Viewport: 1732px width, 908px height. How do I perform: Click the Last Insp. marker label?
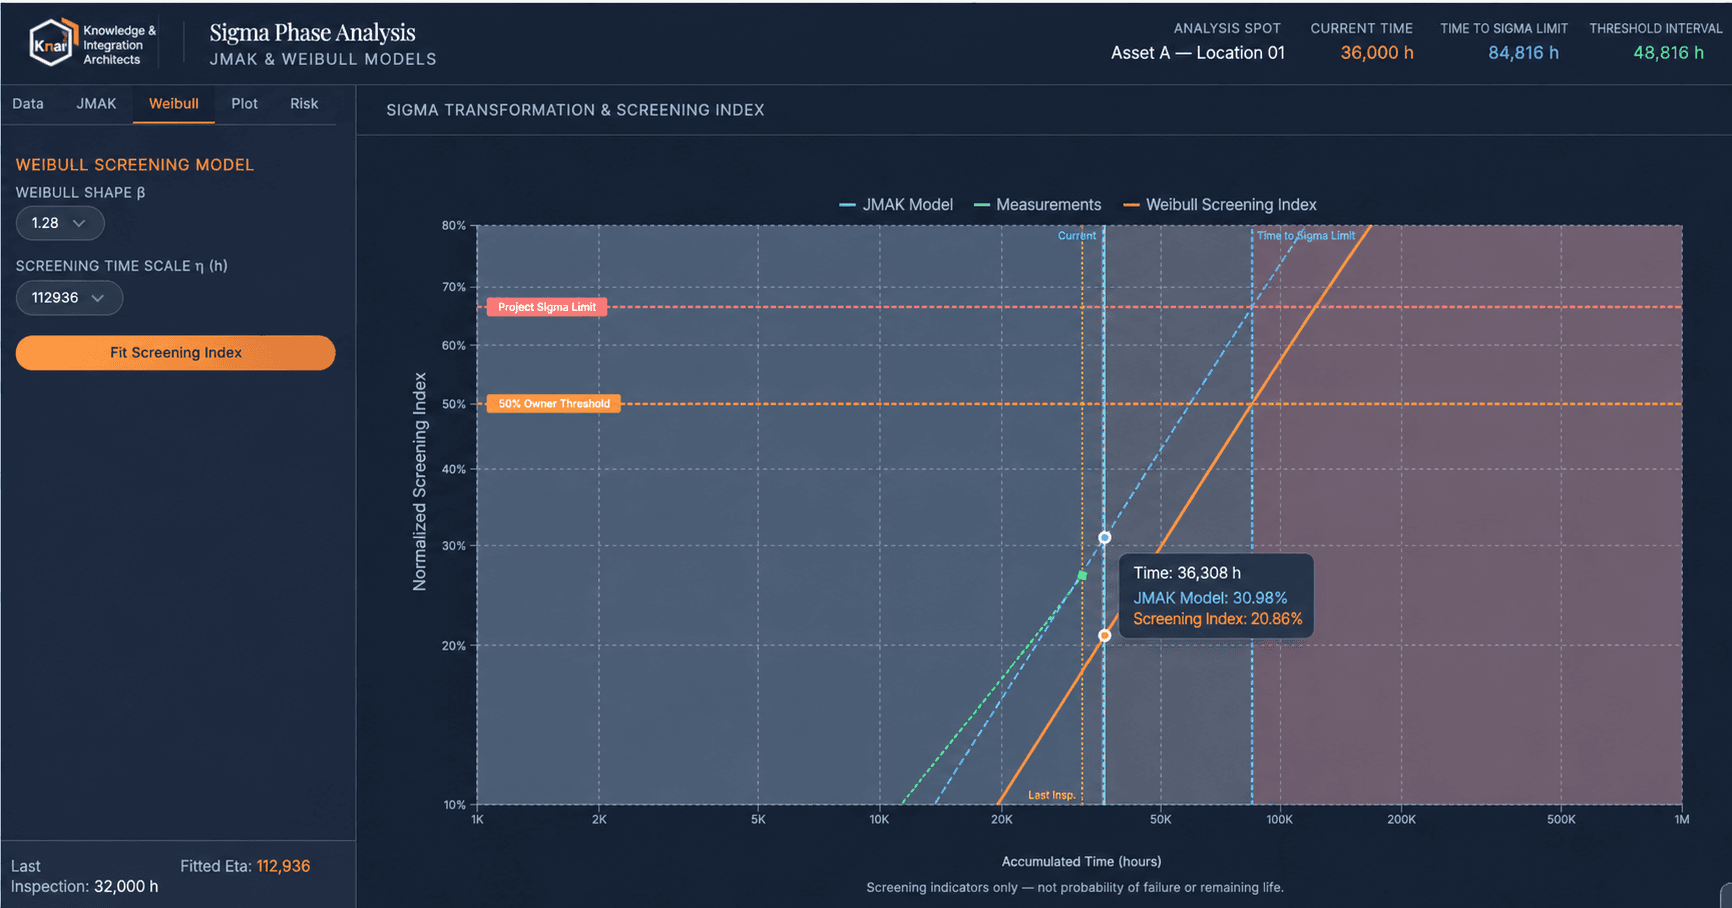[1052, 795]
